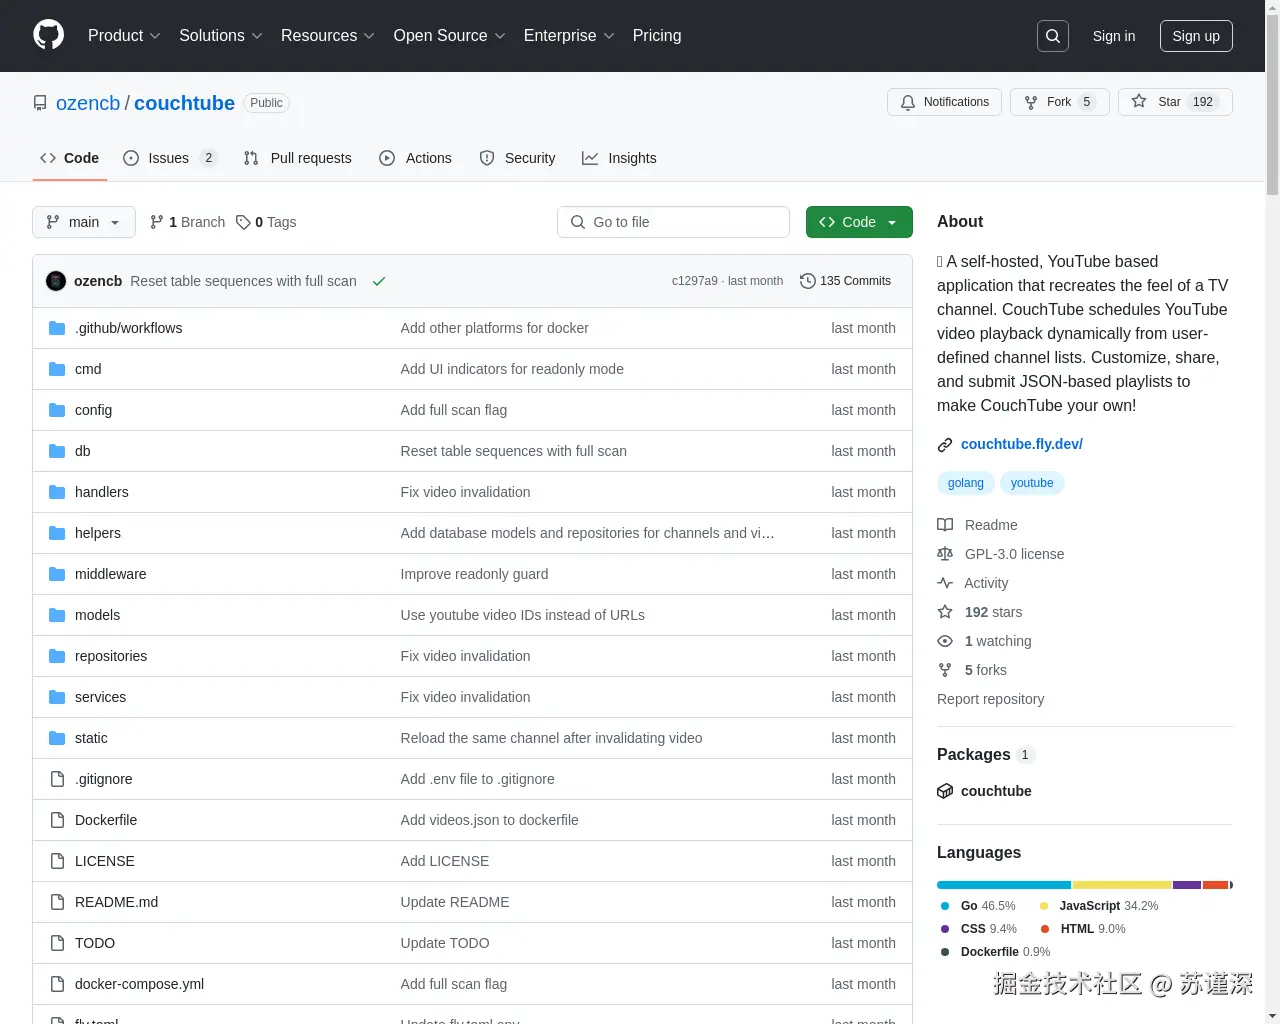Viewport: 1280px width, 1024px height.
Task: Open the youtube topic tag
Action: tap(1032, 483)
